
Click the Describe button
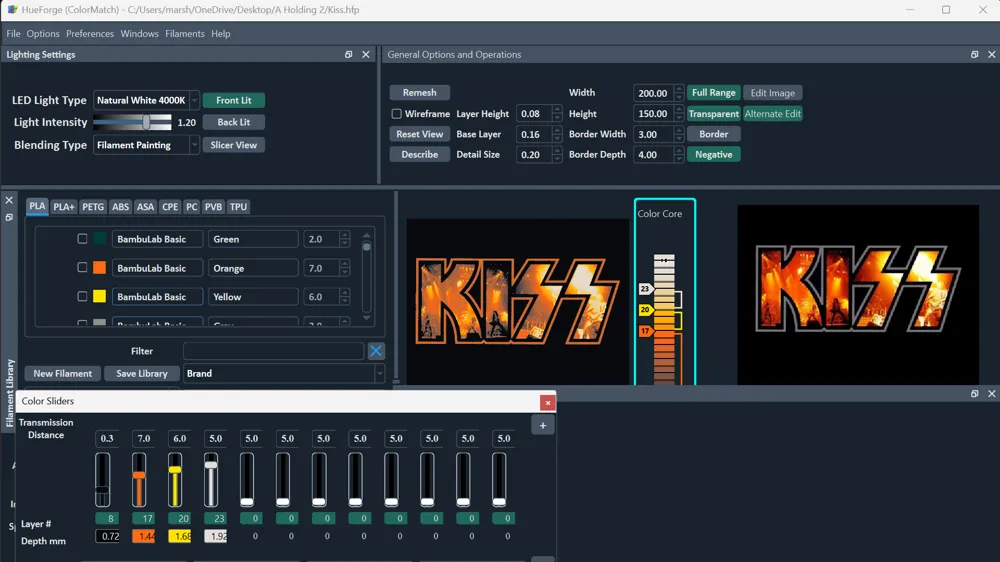click(420, 154)
